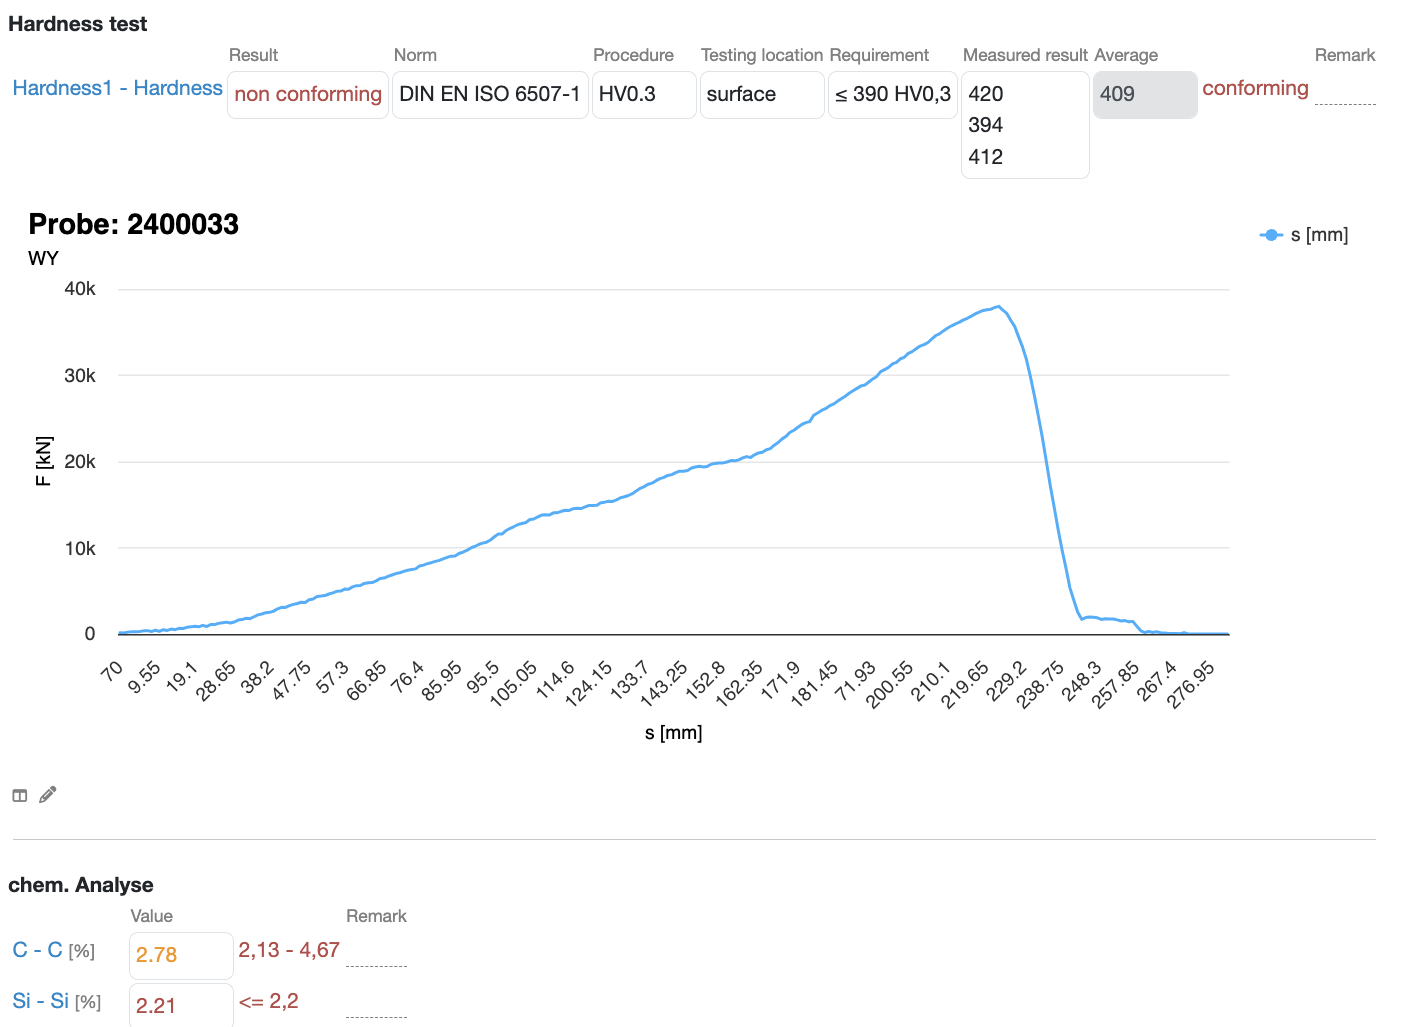Click the 'non conforming' Result field
This screenshot has height=1027, width=1416.
pyautogui.click(x=308, y=95)
